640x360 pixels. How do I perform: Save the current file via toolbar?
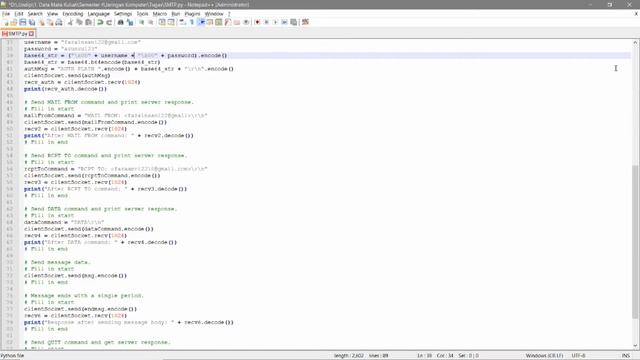click(23, 22)
